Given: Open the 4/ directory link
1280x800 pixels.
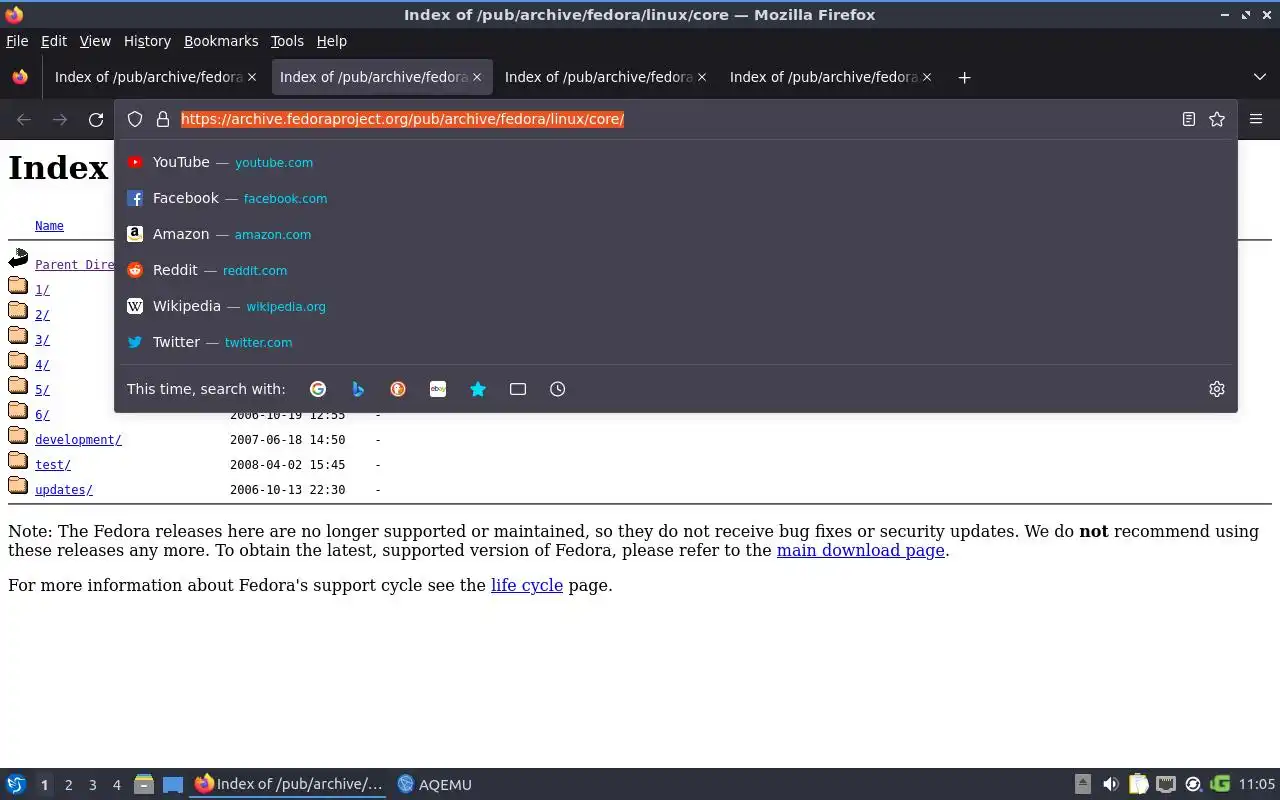Looking at the screenshot, I should pyautogui.click(x=42, y=365).
